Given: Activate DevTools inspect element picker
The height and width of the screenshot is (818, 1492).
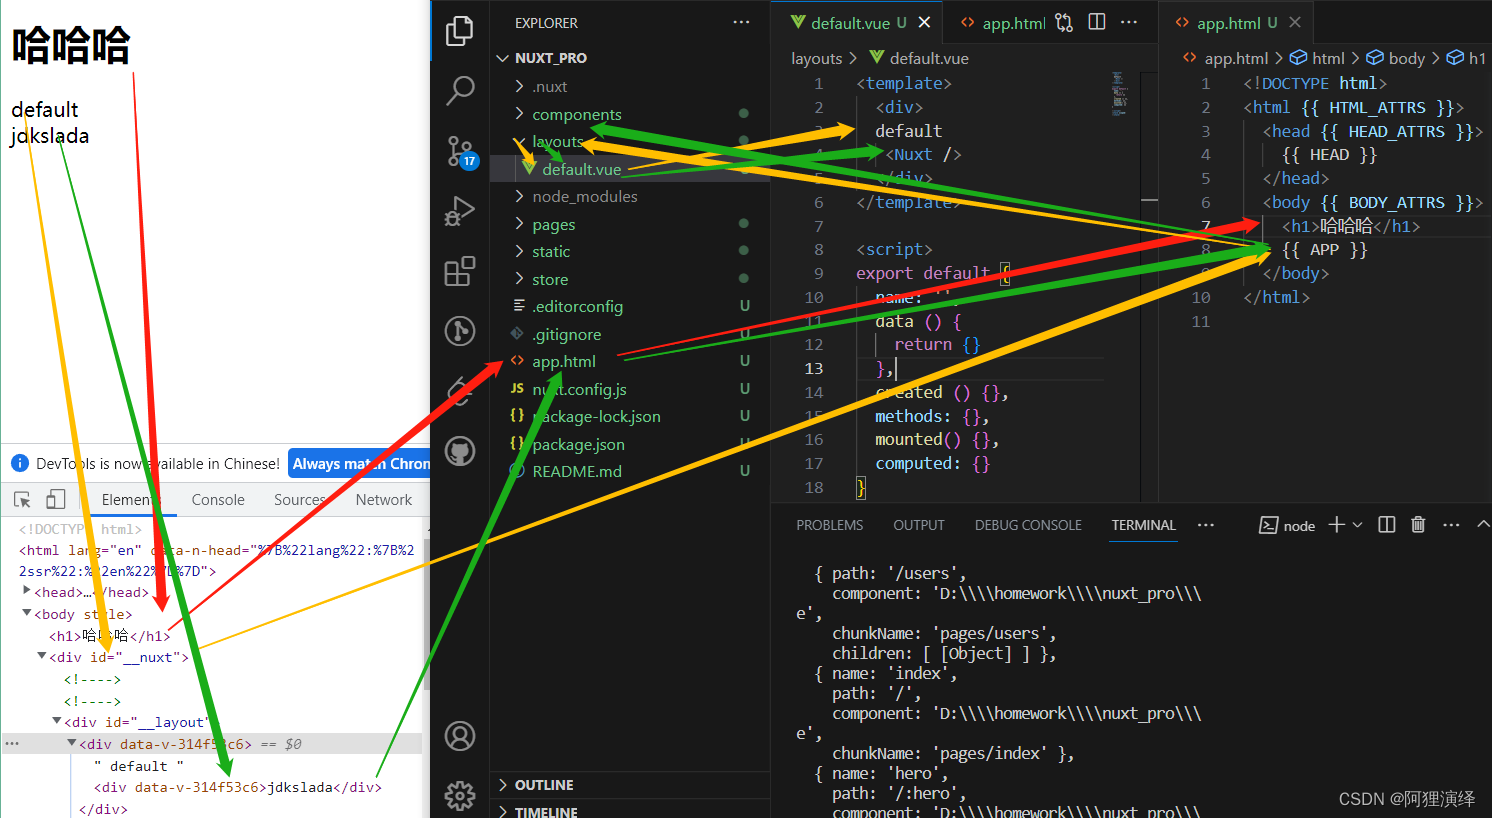Looking at the screenshot, I should click(22, 499).
